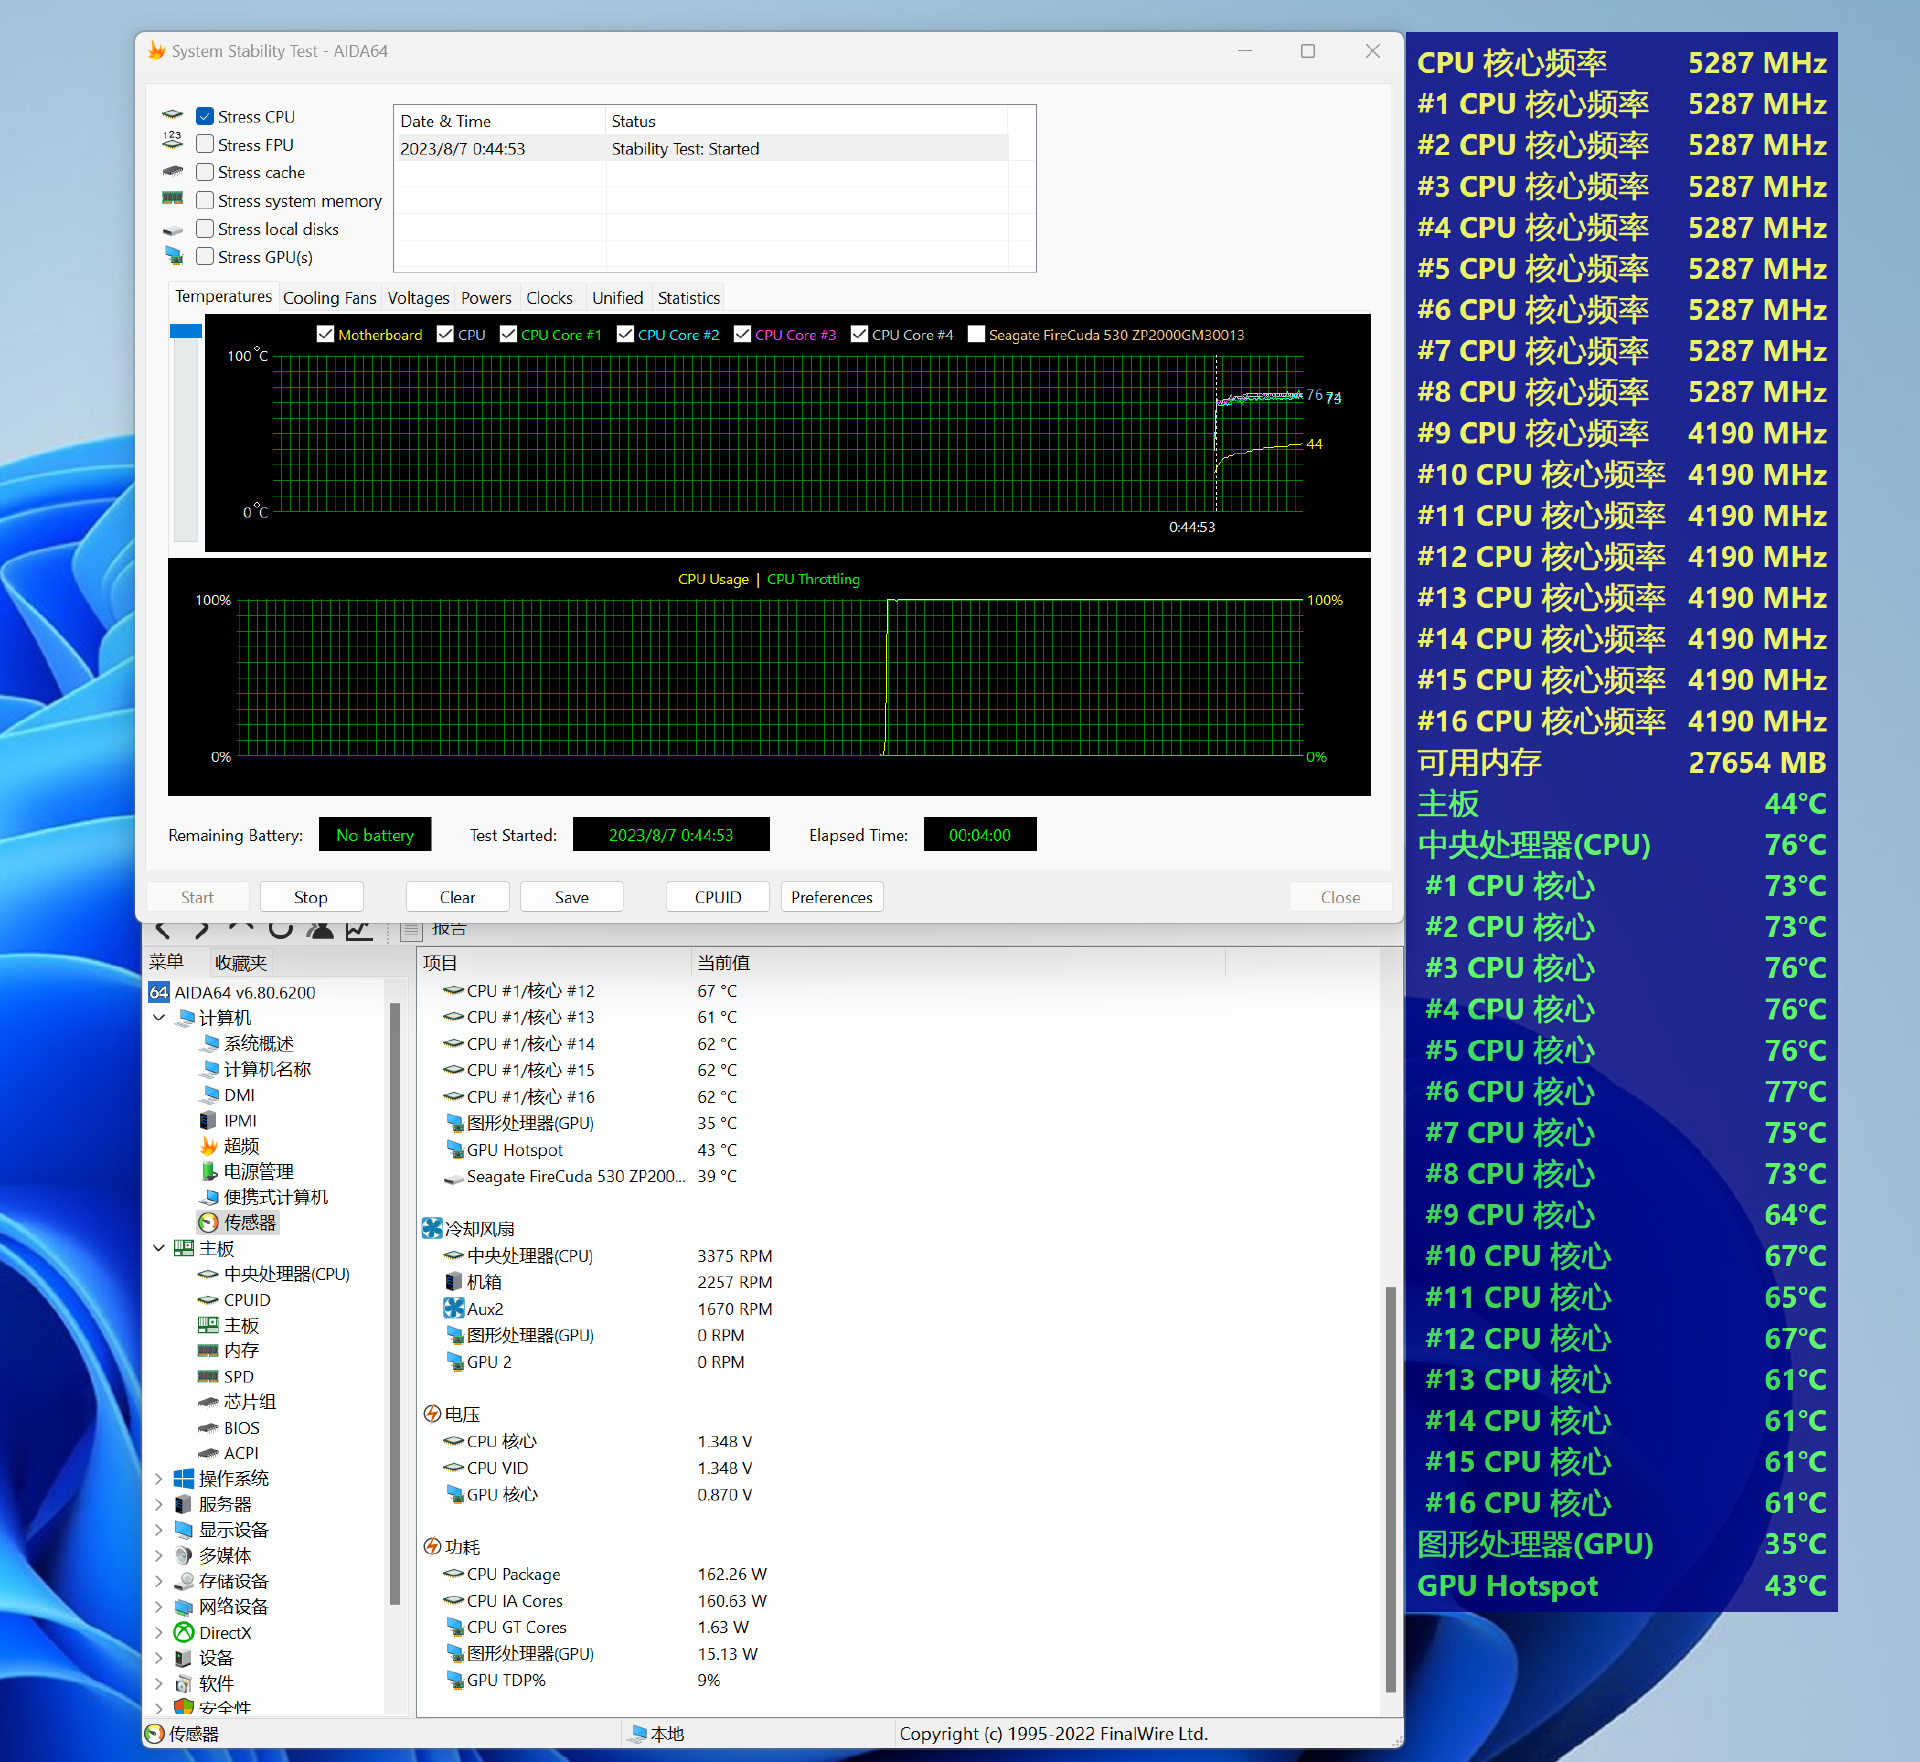Uncheck the Stress CPU checkbox
The width and height of the screenshot is (1920, 1762).
click(x=205, y=117)
